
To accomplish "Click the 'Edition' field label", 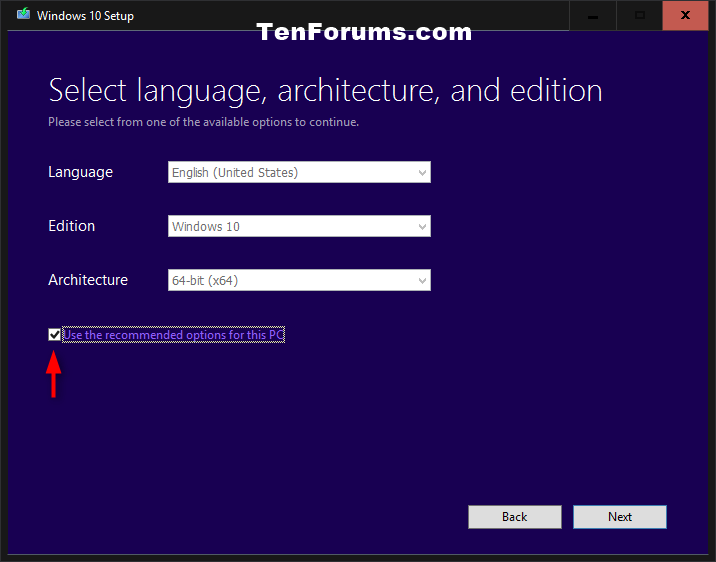I will [72, 226].
